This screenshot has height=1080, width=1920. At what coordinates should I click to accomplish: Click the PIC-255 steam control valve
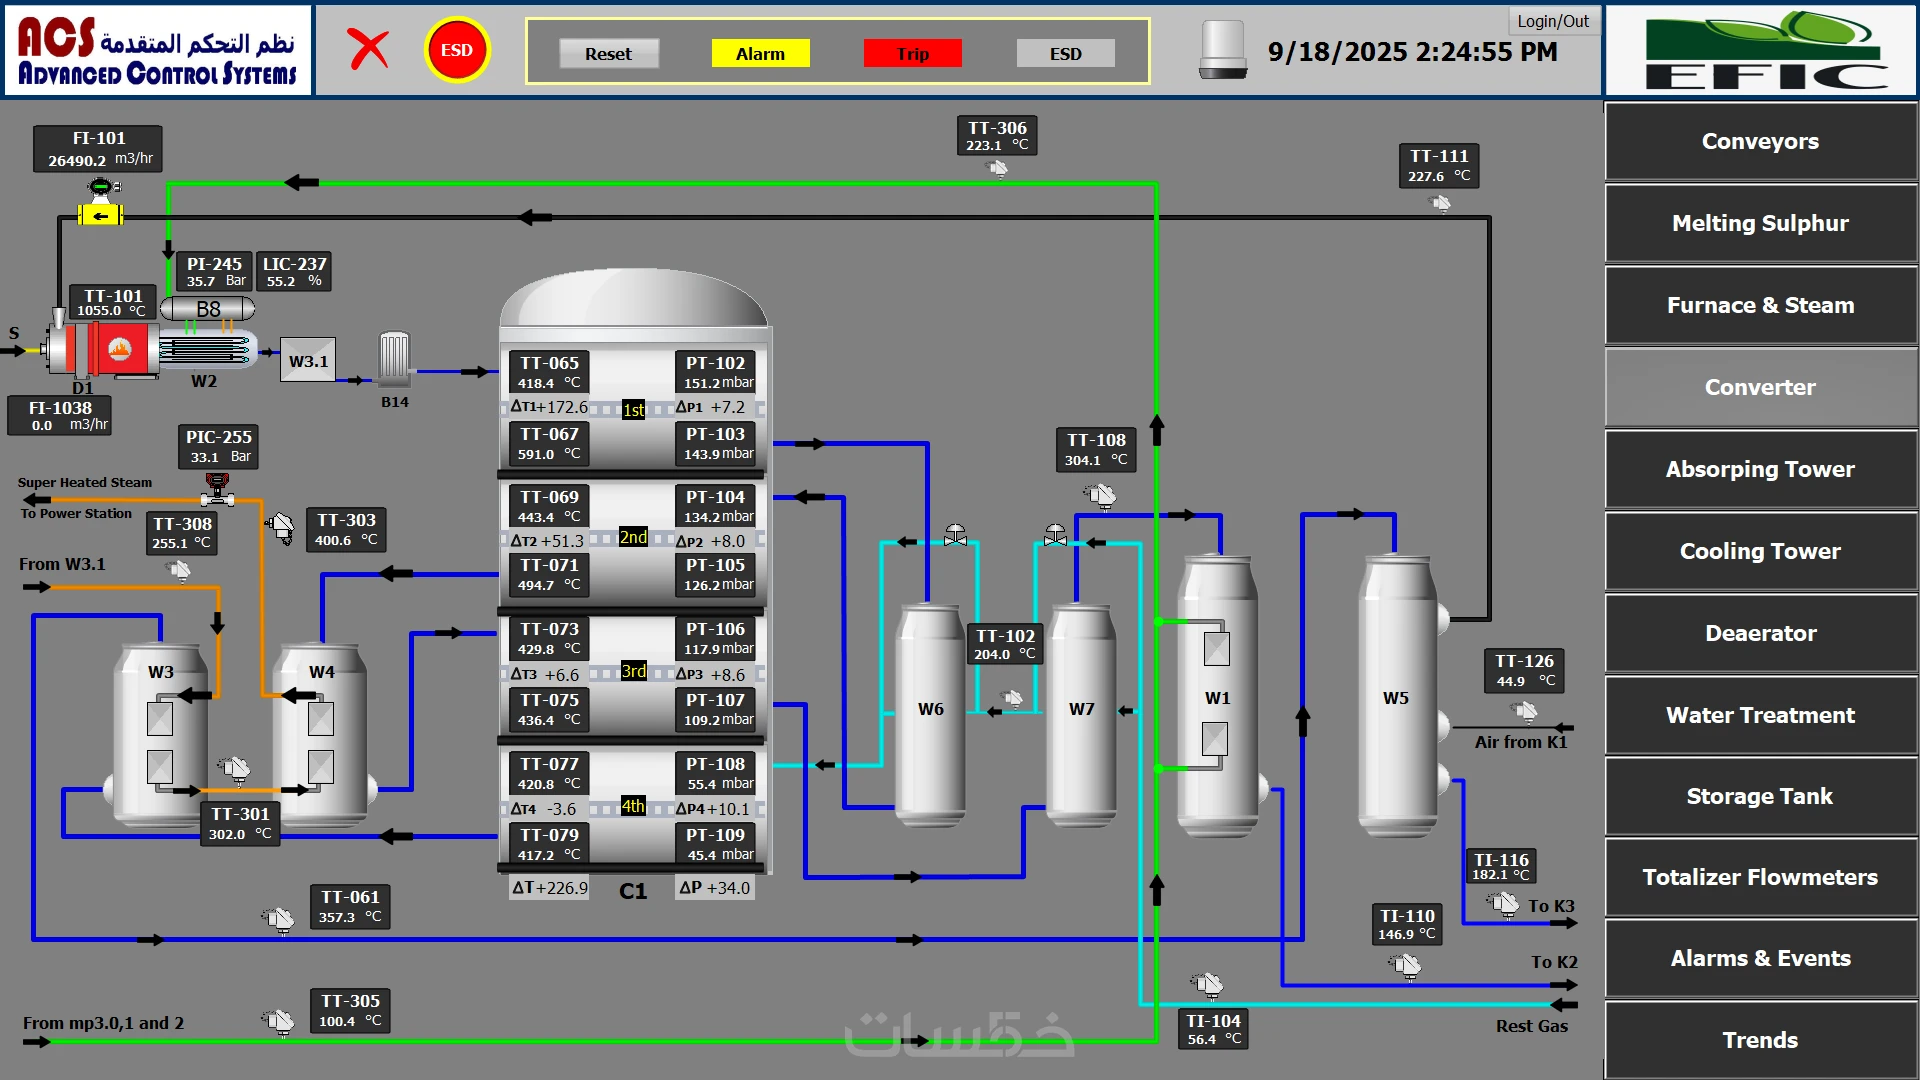click(x=217, y=489)
